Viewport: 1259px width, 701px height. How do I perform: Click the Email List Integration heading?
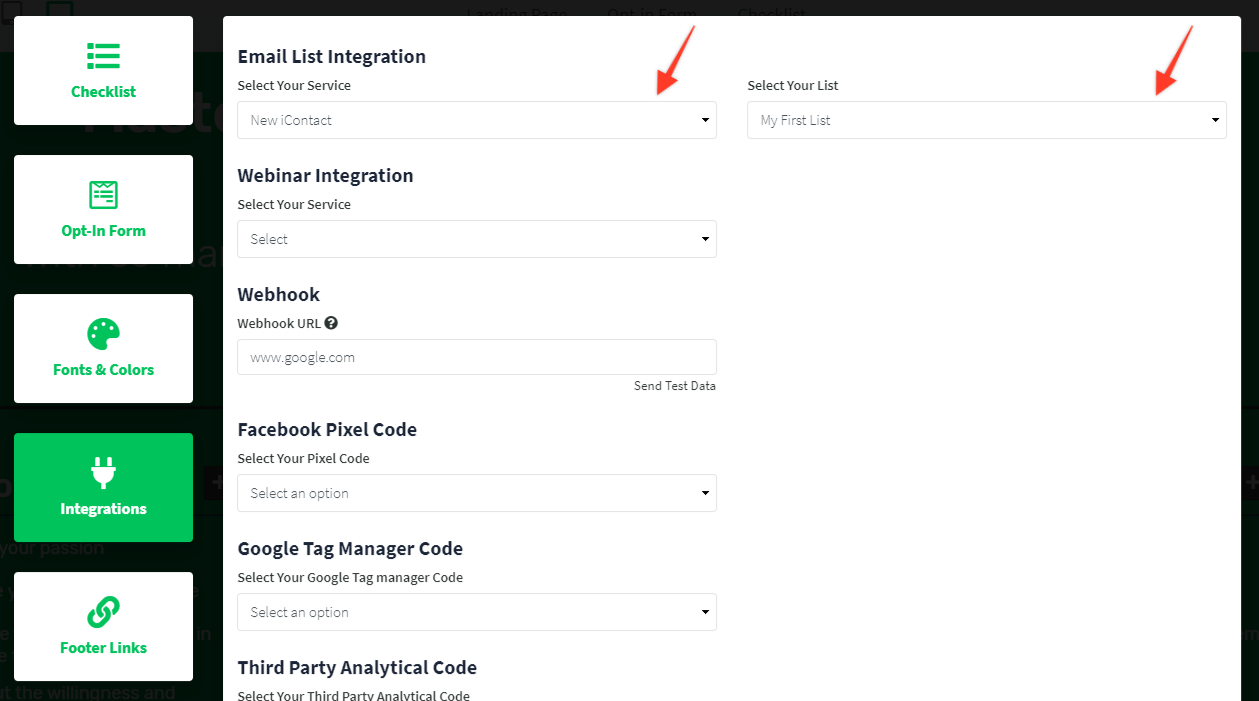(332, 57)
